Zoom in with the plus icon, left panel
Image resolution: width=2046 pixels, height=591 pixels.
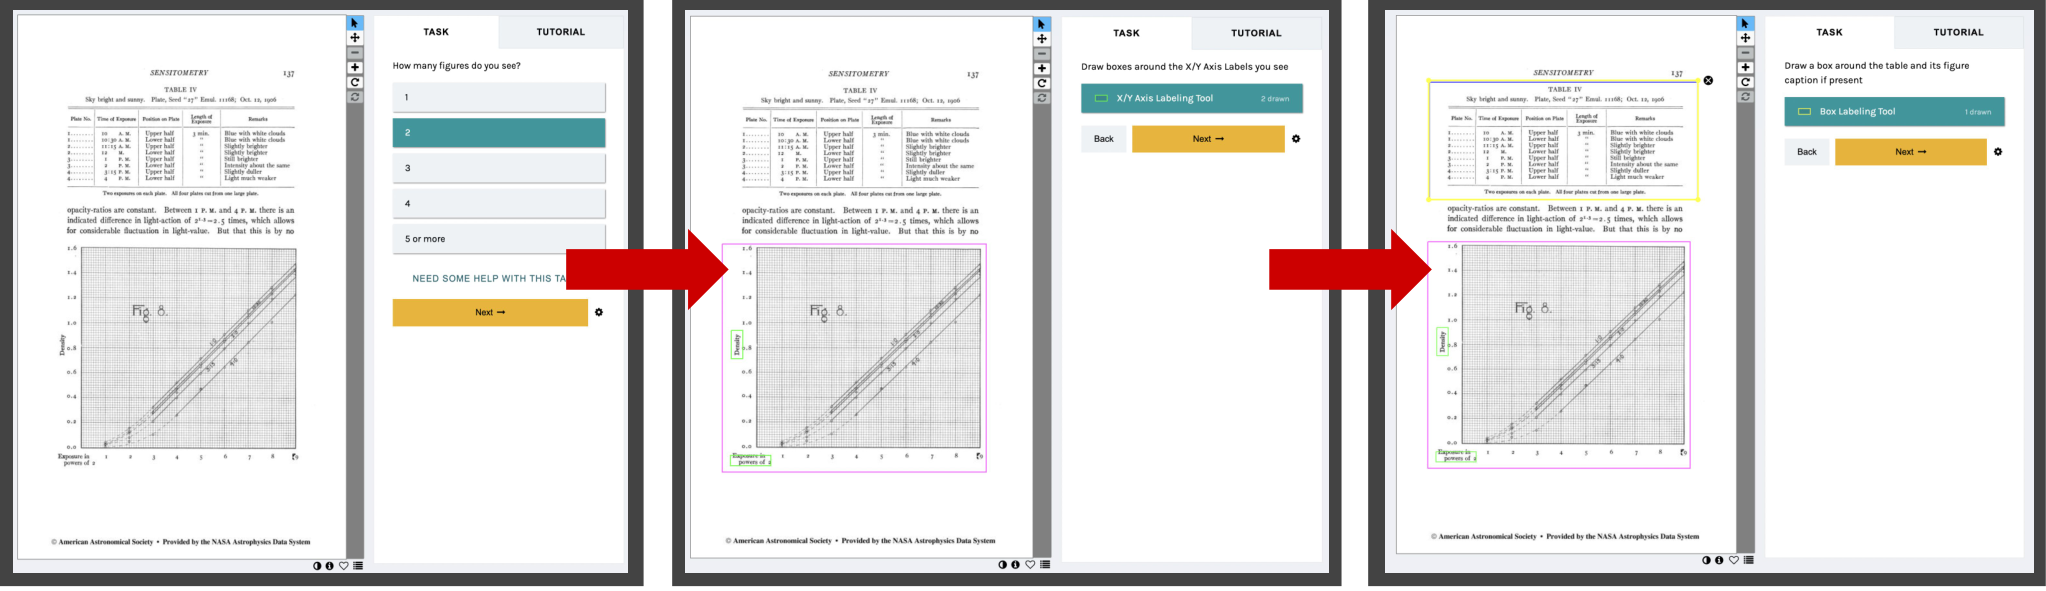point(354,68)
